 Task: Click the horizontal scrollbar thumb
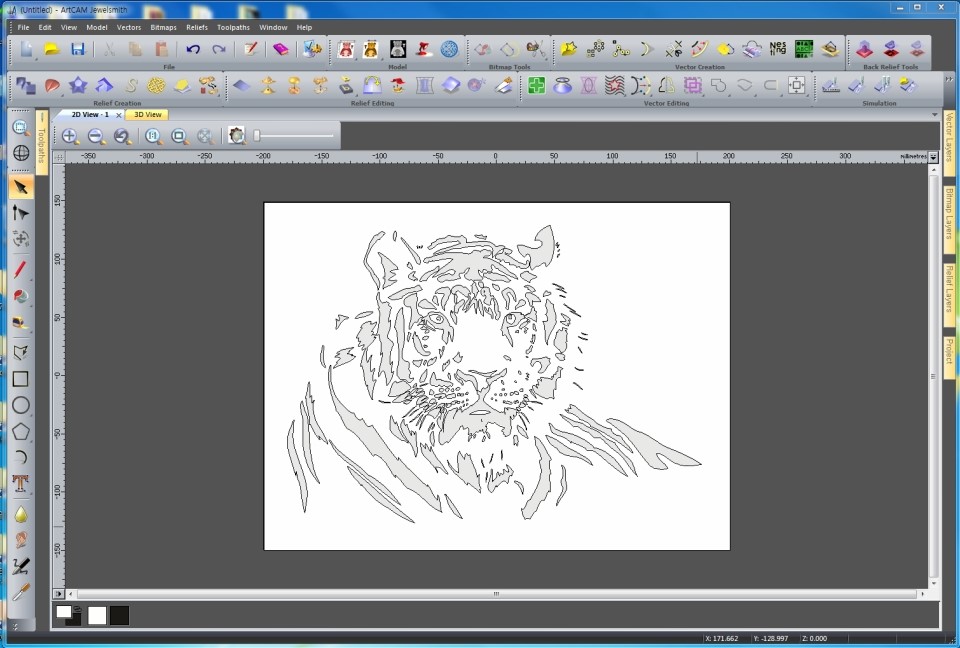497,593
